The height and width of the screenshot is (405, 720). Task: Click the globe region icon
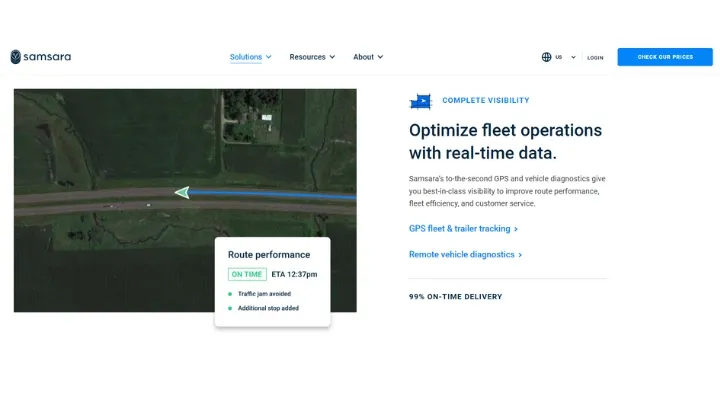(546, 57)
